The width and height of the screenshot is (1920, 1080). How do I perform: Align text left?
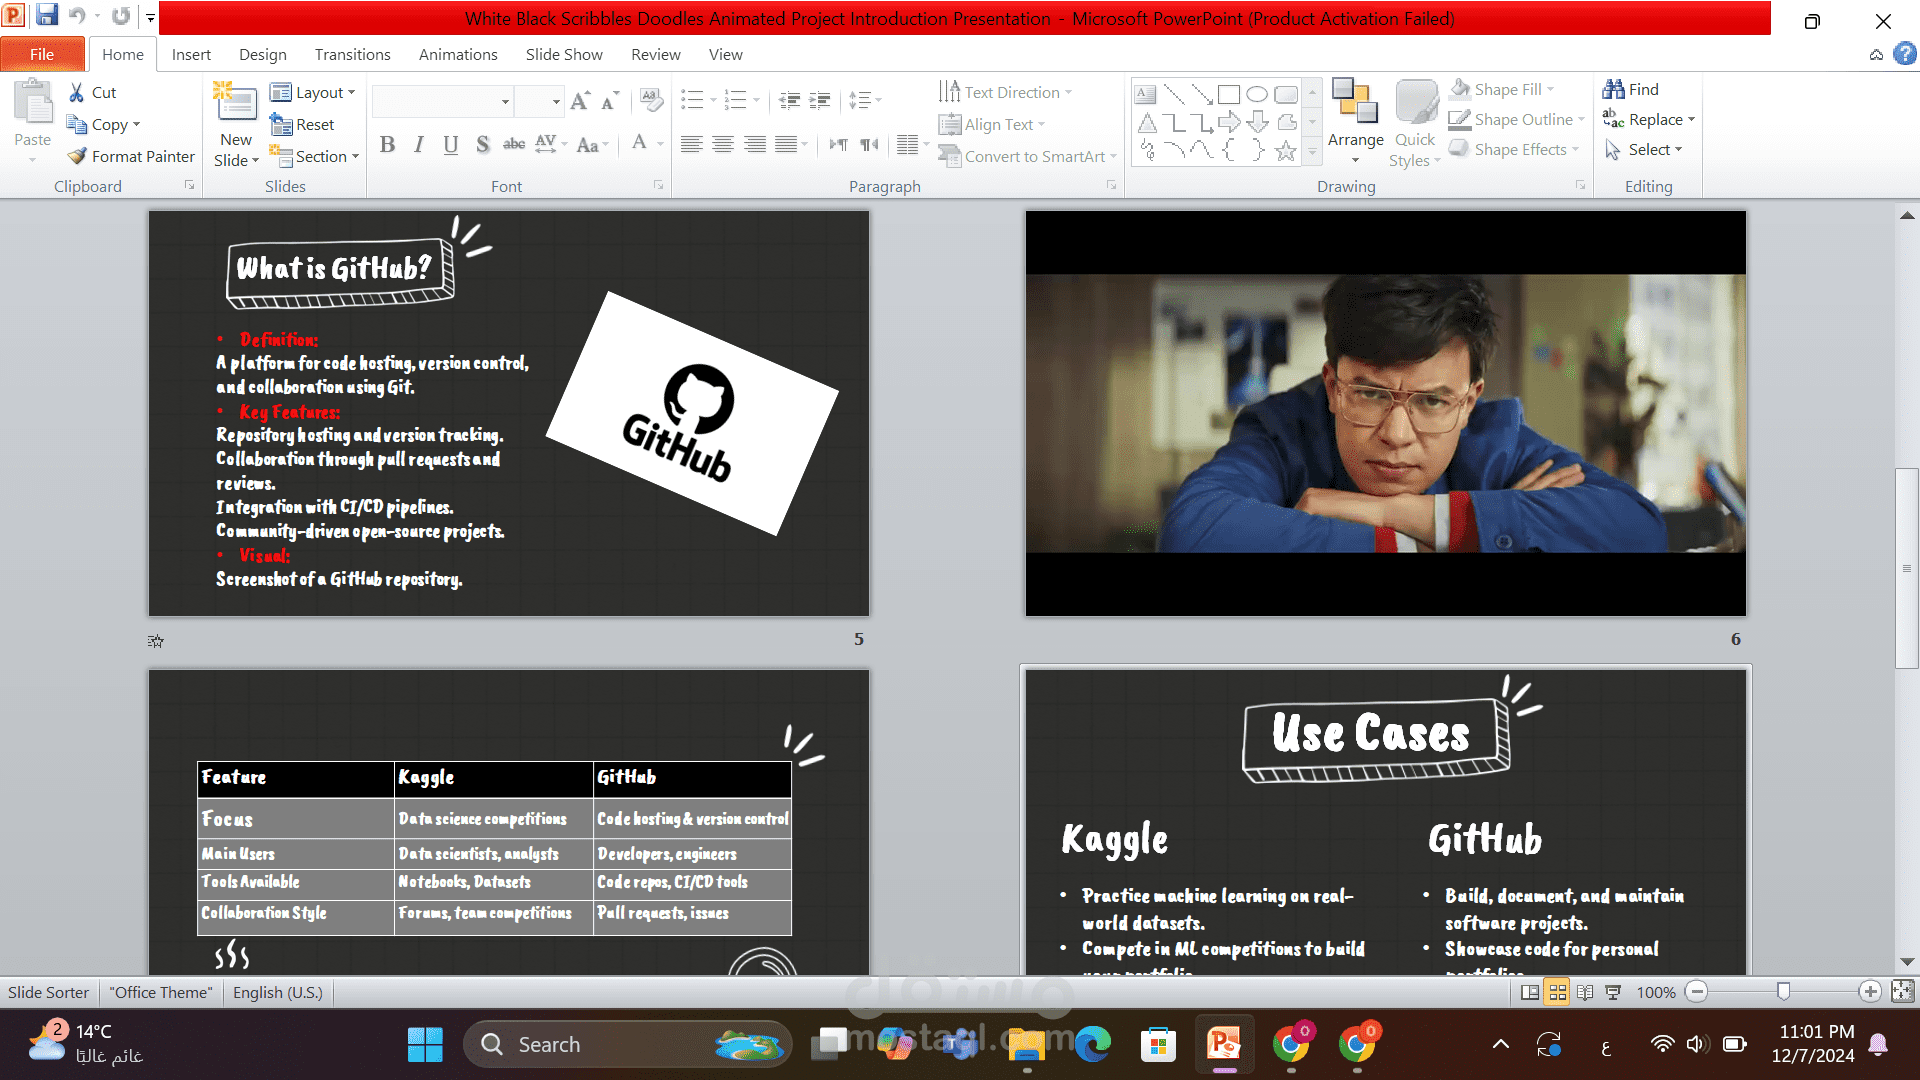coord(692,145)
